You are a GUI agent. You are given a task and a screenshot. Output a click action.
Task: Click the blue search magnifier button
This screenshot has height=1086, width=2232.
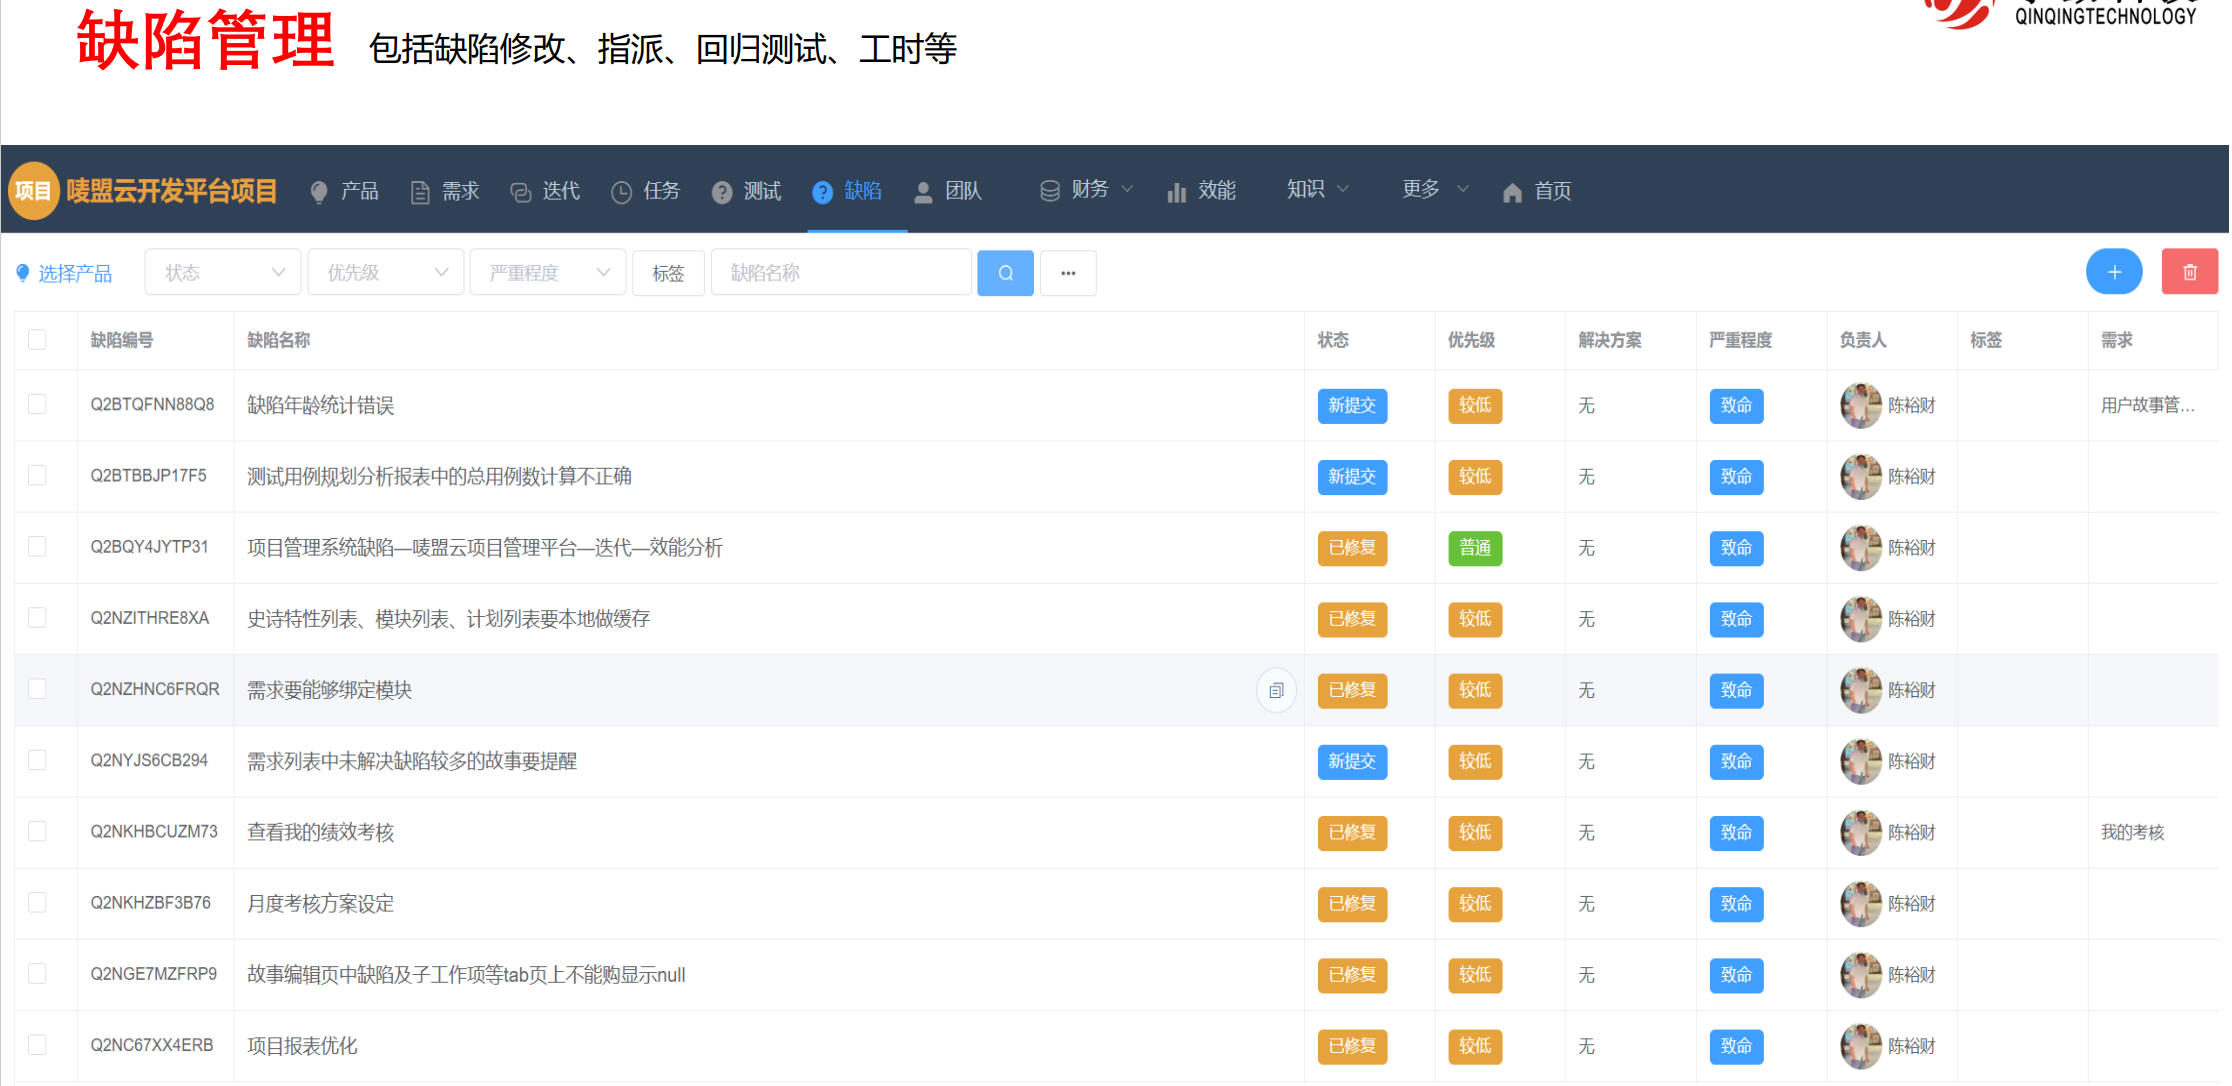click(x=1005, y=273)
